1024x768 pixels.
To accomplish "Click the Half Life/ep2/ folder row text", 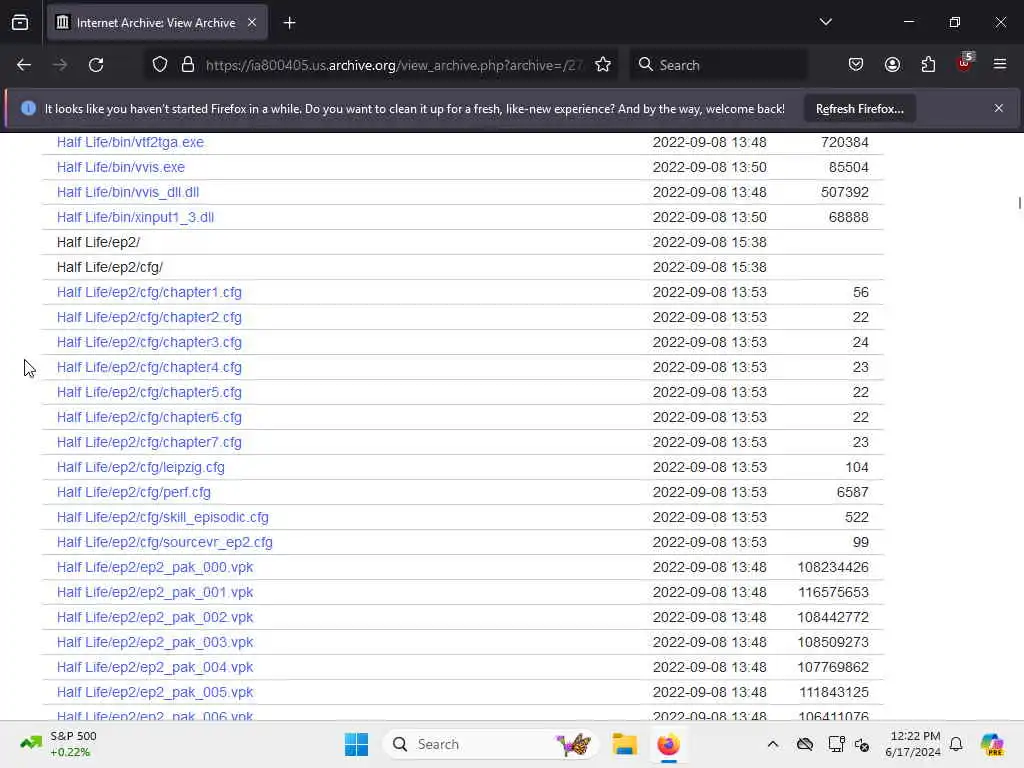I will (98, 242).
